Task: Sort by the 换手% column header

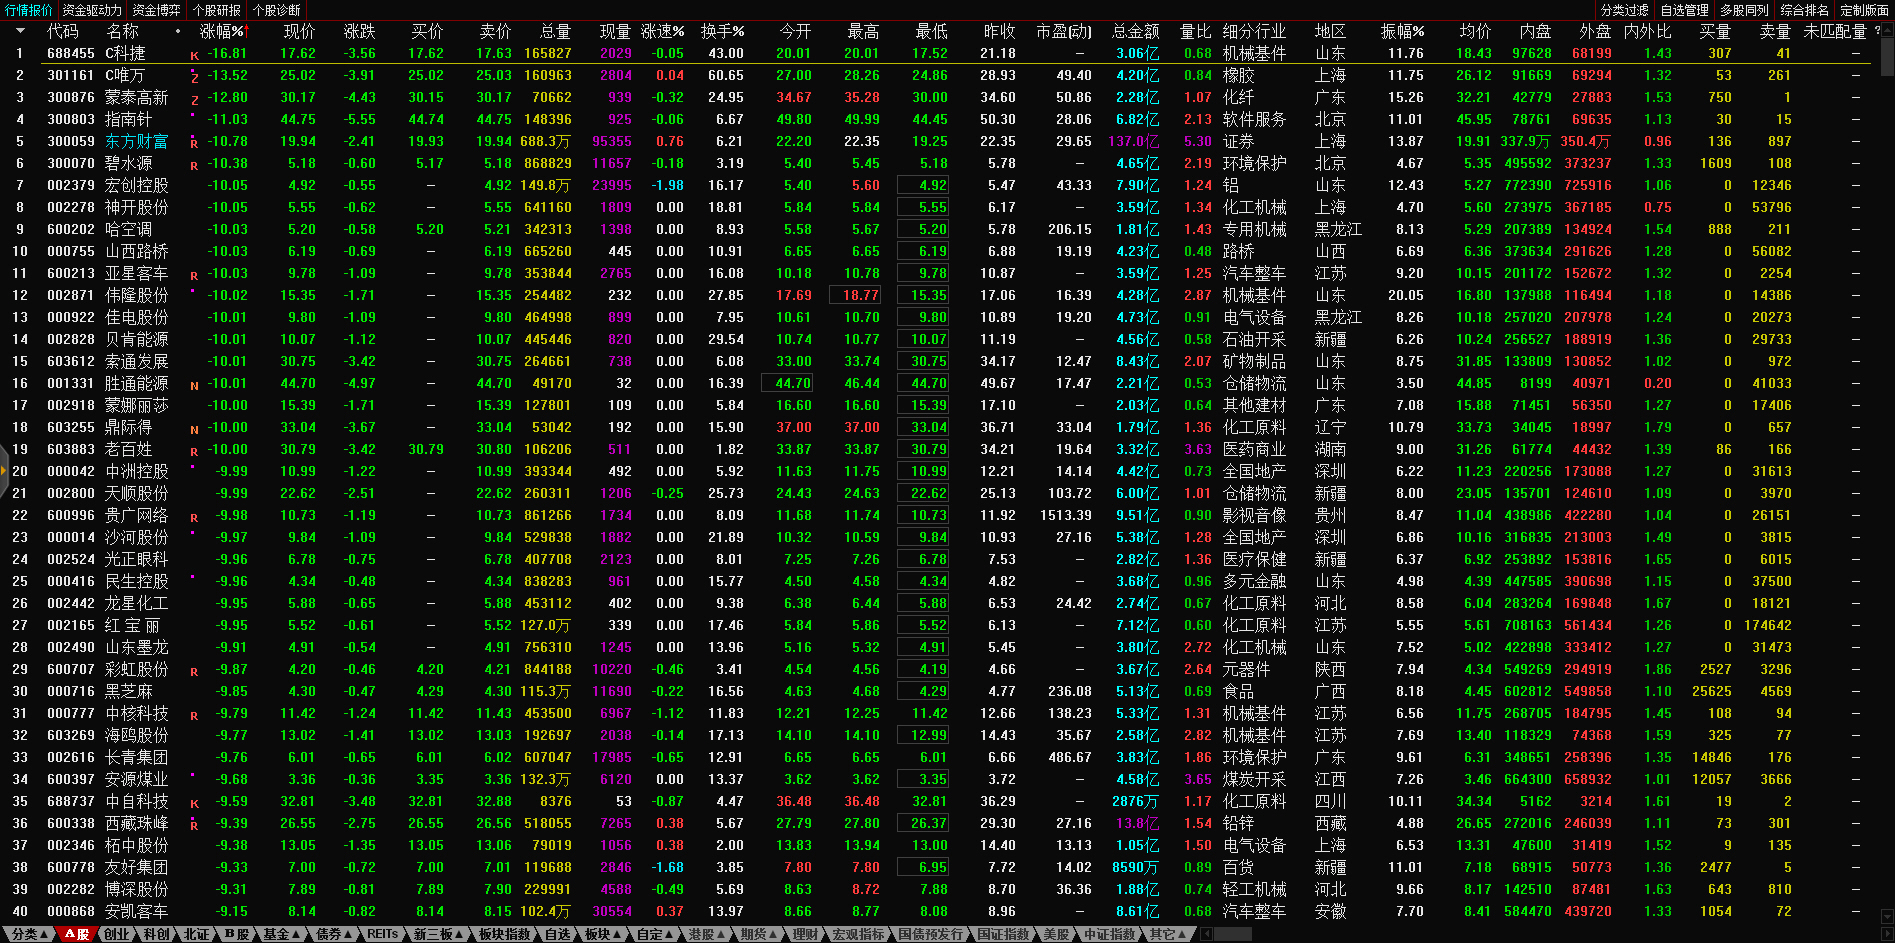Action: pos(722,32)
